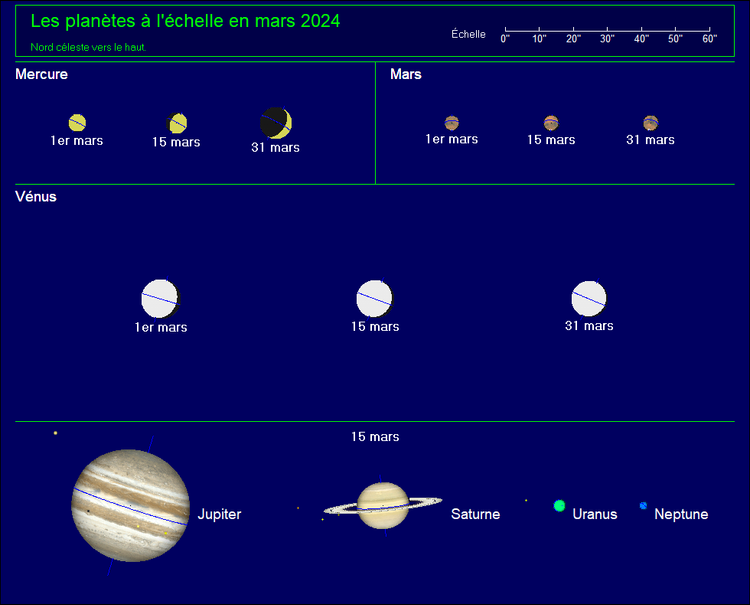
Task: Click the green Uranus disc
Action: click(559, 506)
